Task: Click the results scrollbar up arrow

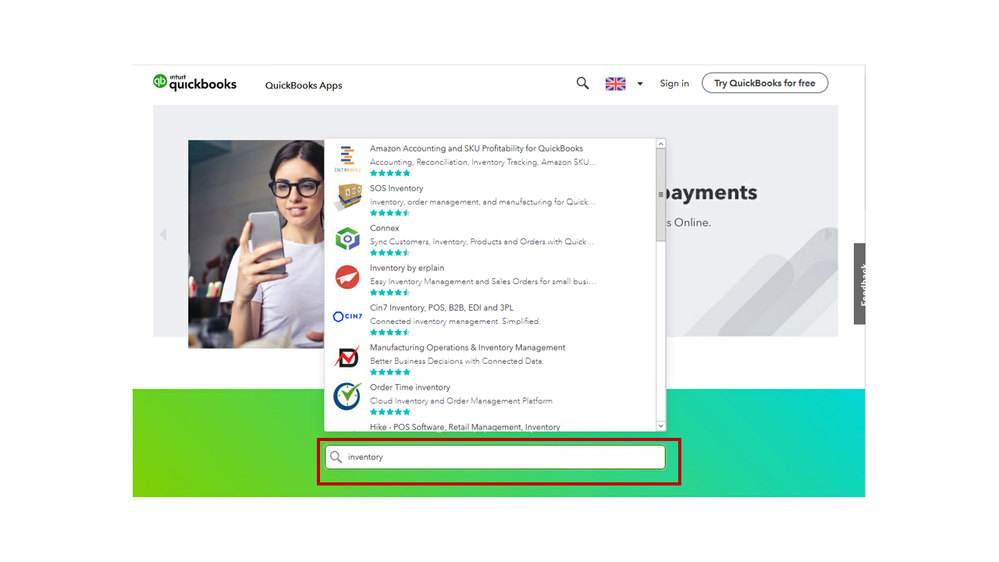Action: pos(661,144)
